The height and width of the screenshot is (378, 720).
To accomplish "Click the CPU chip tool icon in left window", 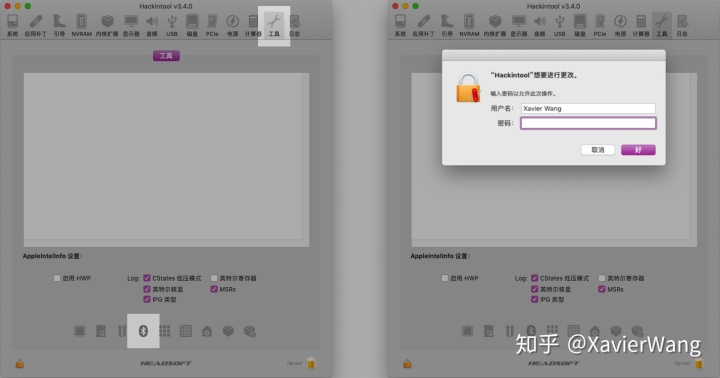I will 80,331.
